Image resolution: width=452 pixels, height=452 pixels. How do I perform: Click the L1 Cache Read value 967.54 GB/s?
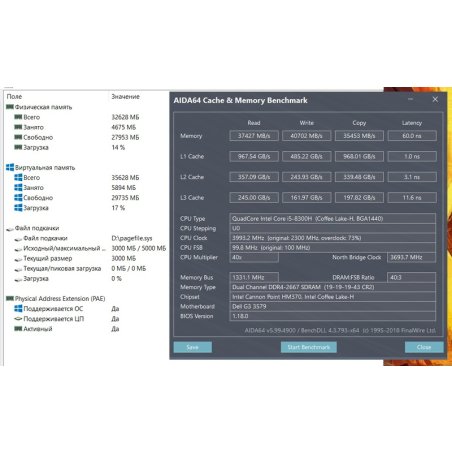pos(254,156)
